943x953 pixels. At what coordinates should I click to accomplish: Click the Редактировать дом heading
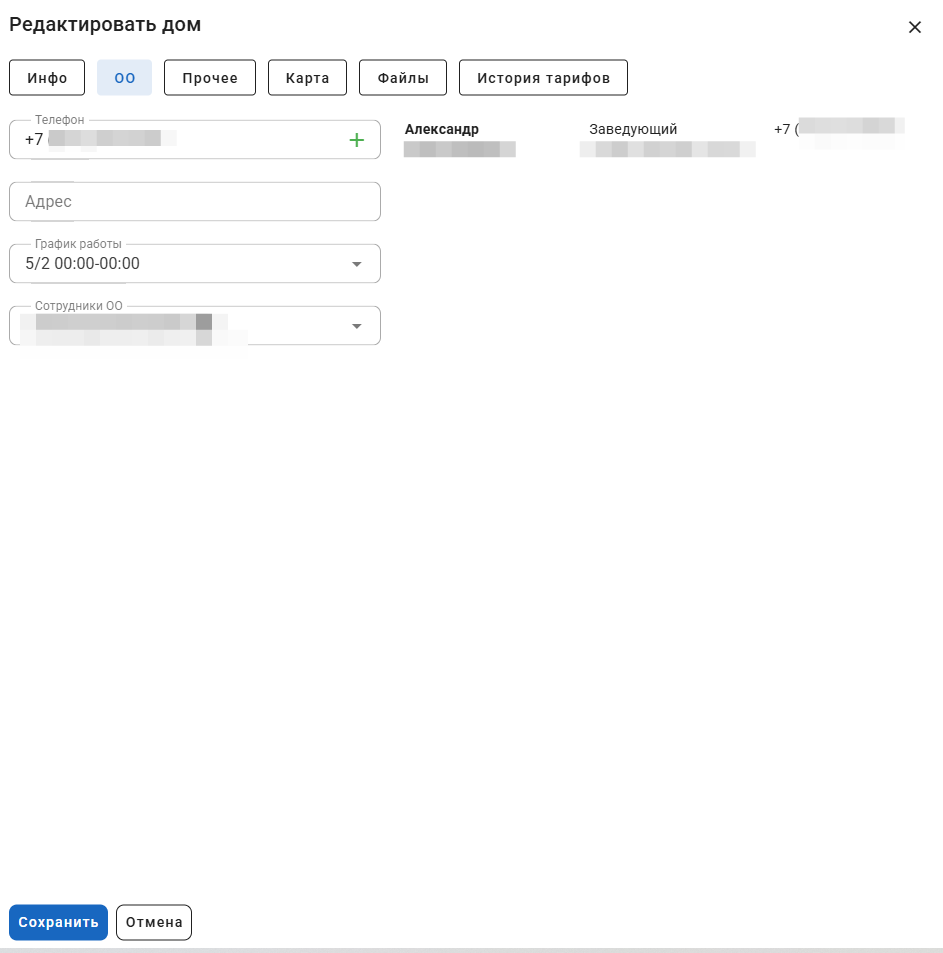pos(105,25)
